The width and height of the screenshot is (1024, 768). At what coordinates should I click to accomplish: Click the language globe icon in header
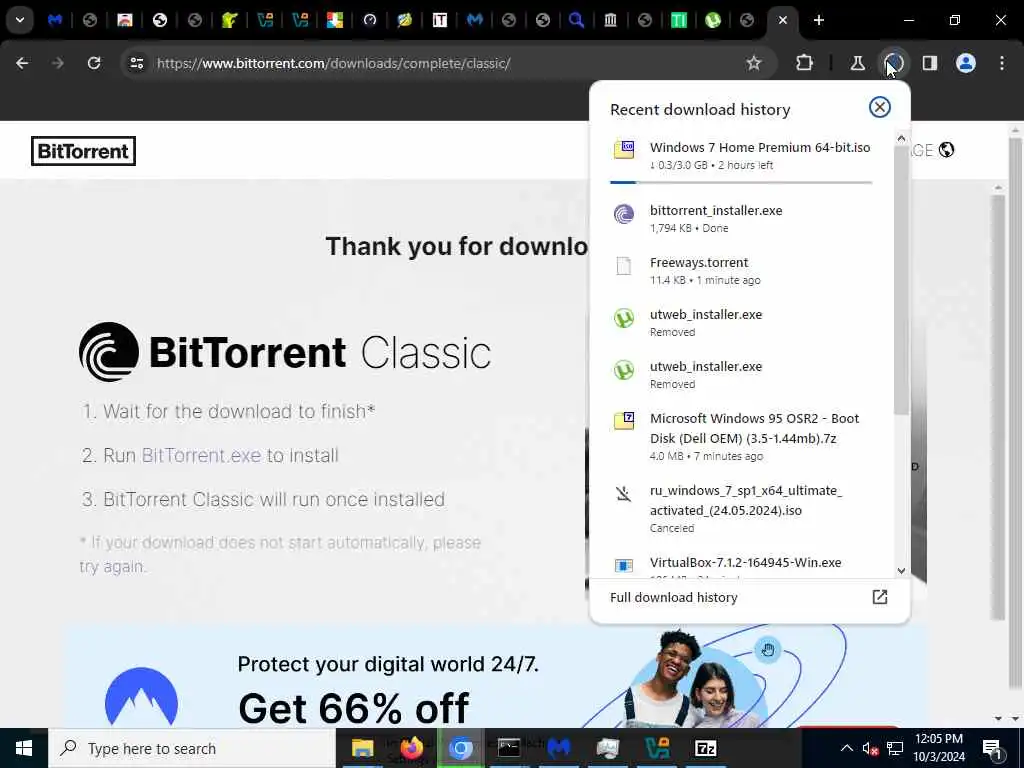(x=946, y=150)
